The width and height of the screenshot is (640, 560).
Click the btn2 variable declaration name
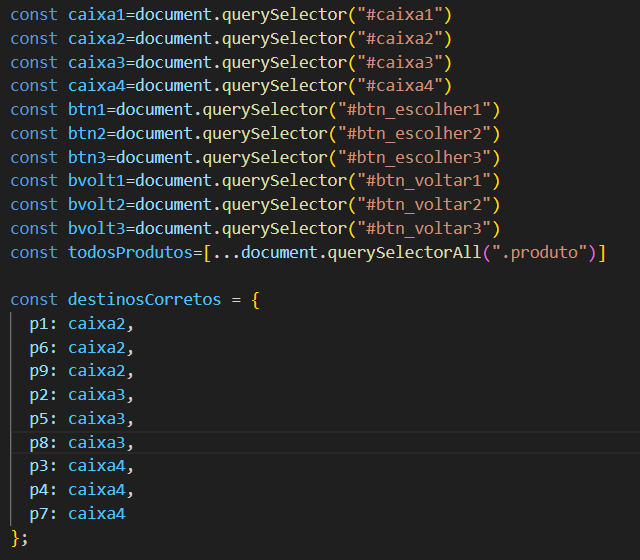click(x=87, y=133)
